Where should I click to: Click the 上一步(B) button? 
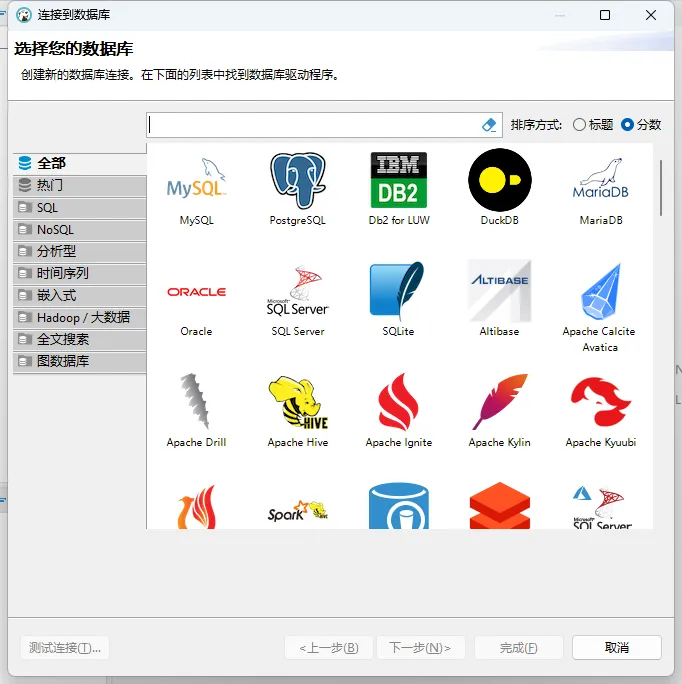(x=329, y=647)
